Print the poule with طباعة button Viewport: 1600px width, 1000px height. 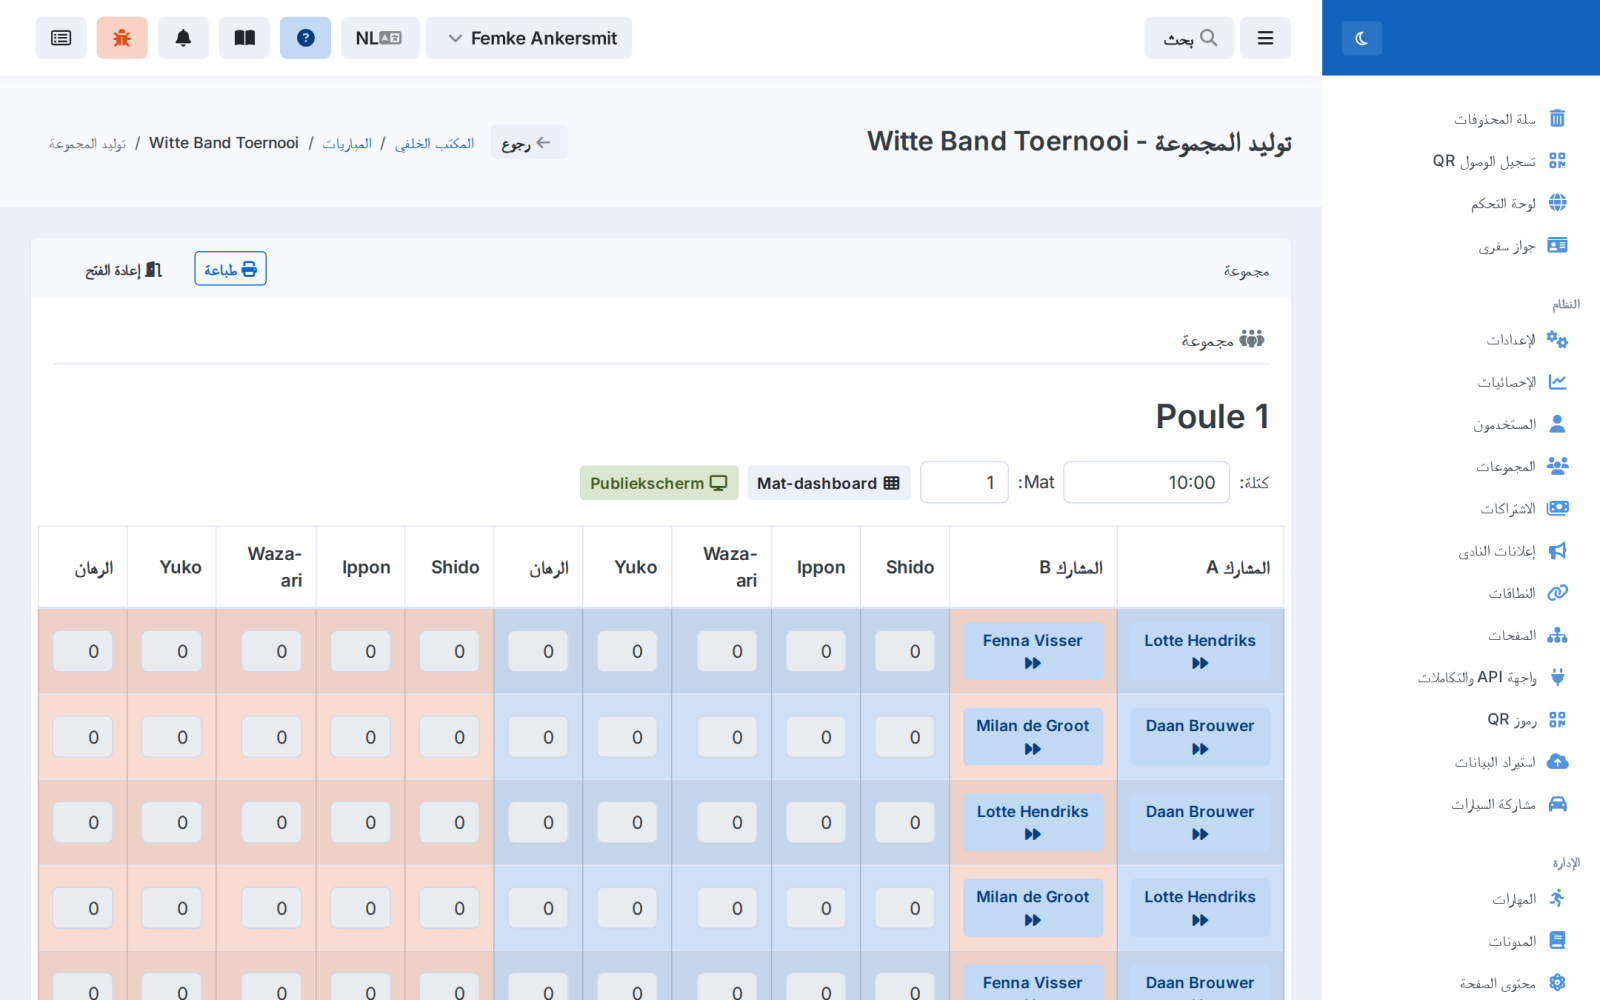[x=230, y=269]
